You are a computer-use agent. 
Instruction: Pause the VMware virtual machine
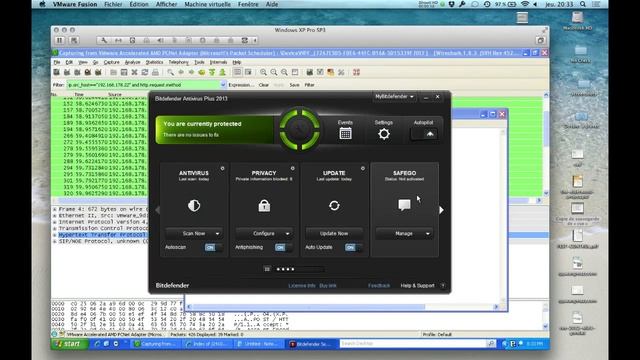coord(60,40)
